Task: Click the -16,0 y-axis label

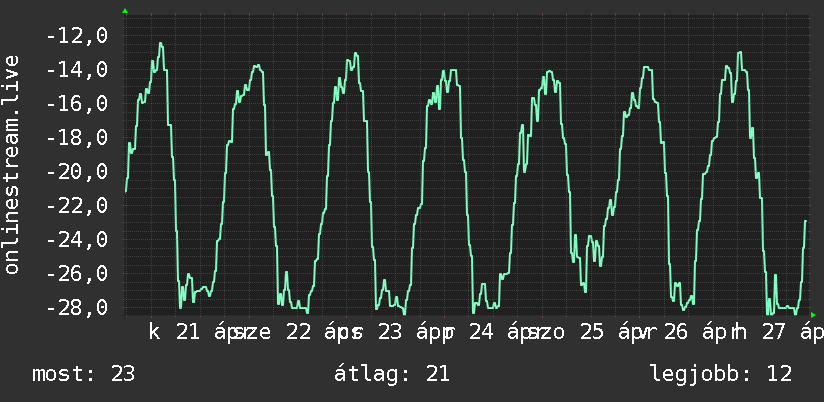Action: point(77,104)
